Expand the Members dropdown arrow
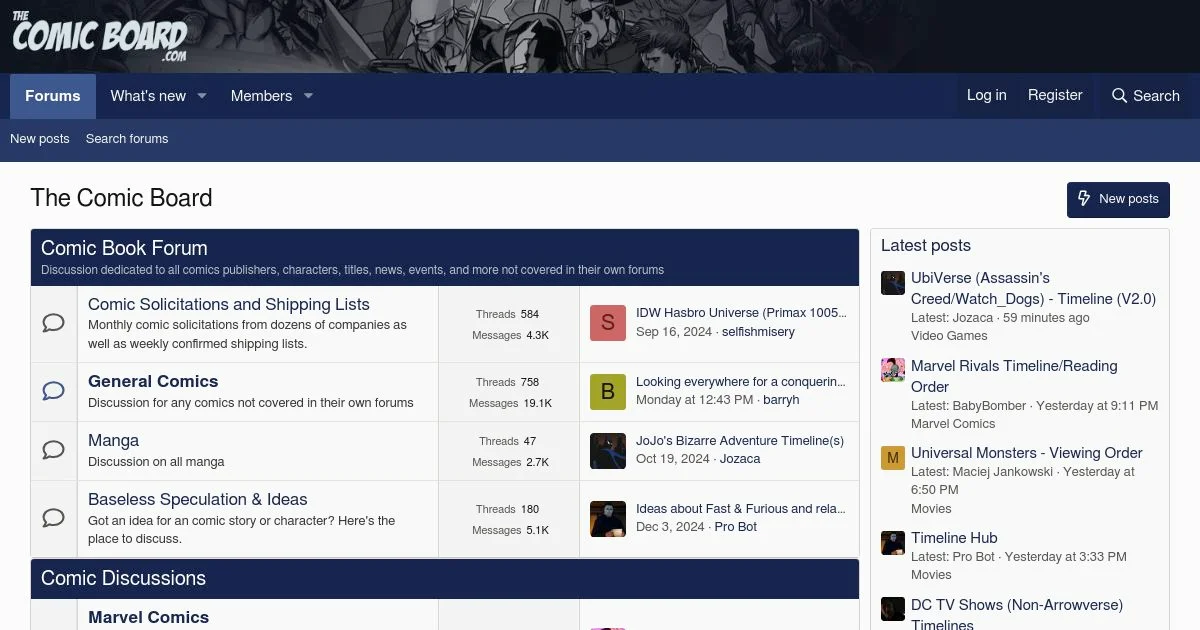1200x630 pixels. tap(308, 96)
